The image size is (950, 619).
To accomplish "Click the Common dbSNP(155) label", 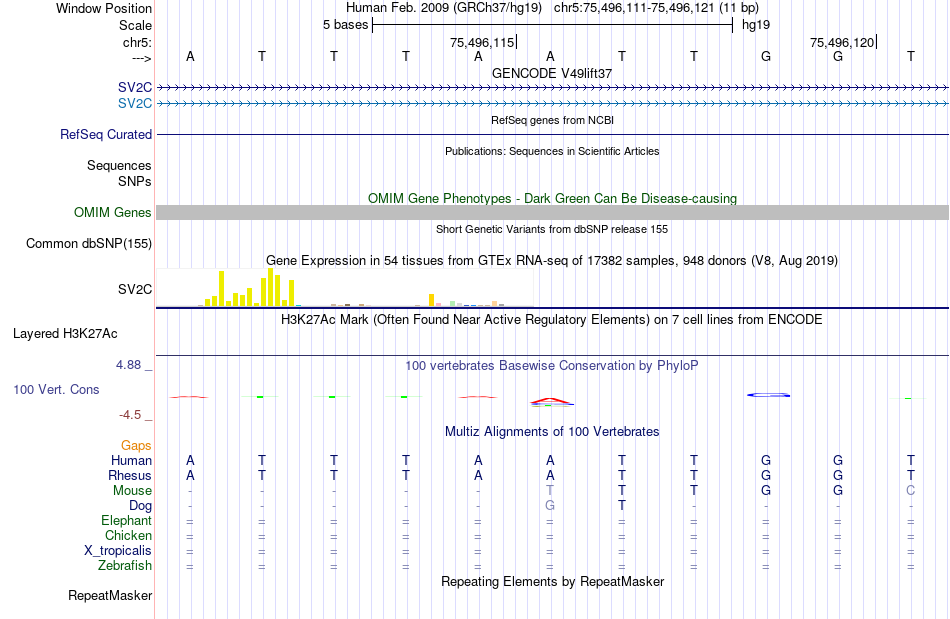I will (x=88, y=243).
